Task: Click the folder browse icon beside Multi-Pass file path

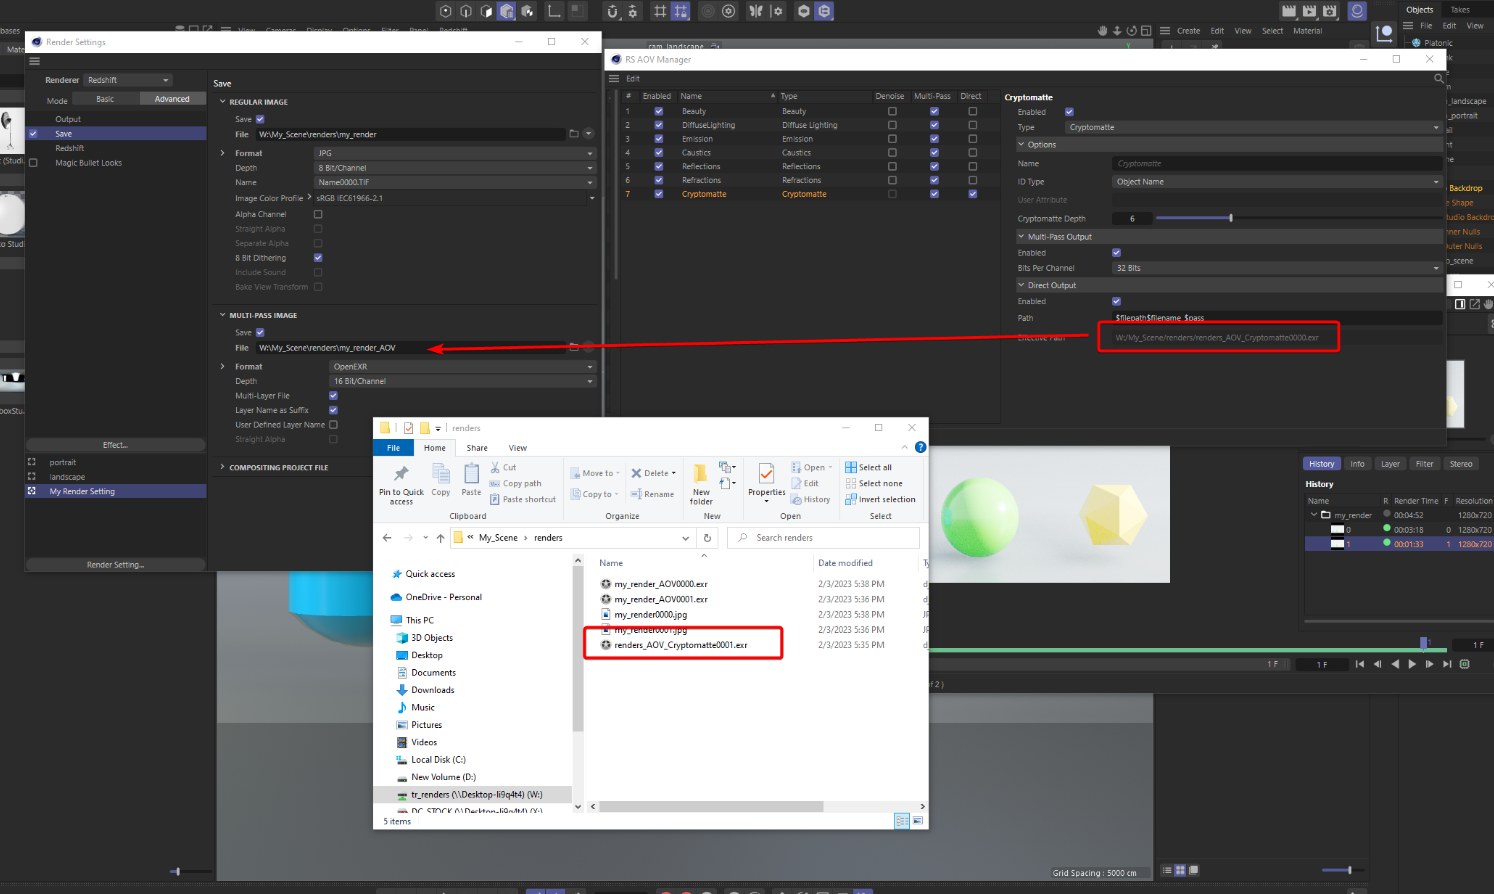Action: [x=572, y=347]
